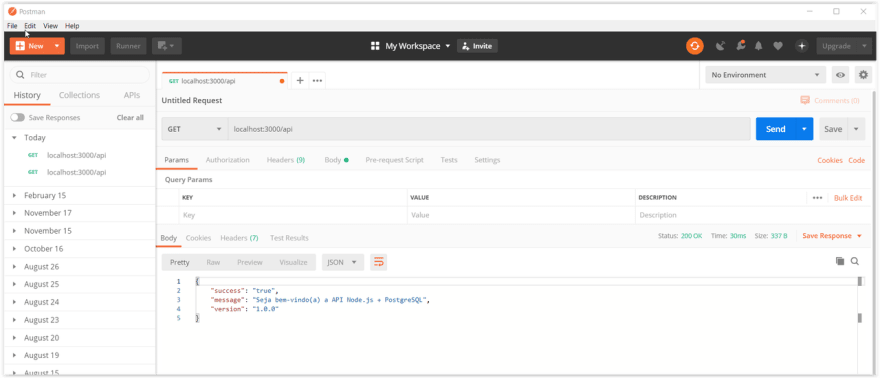Switch to the Collections tab
The image size is (880, 378).
(79, 95)
